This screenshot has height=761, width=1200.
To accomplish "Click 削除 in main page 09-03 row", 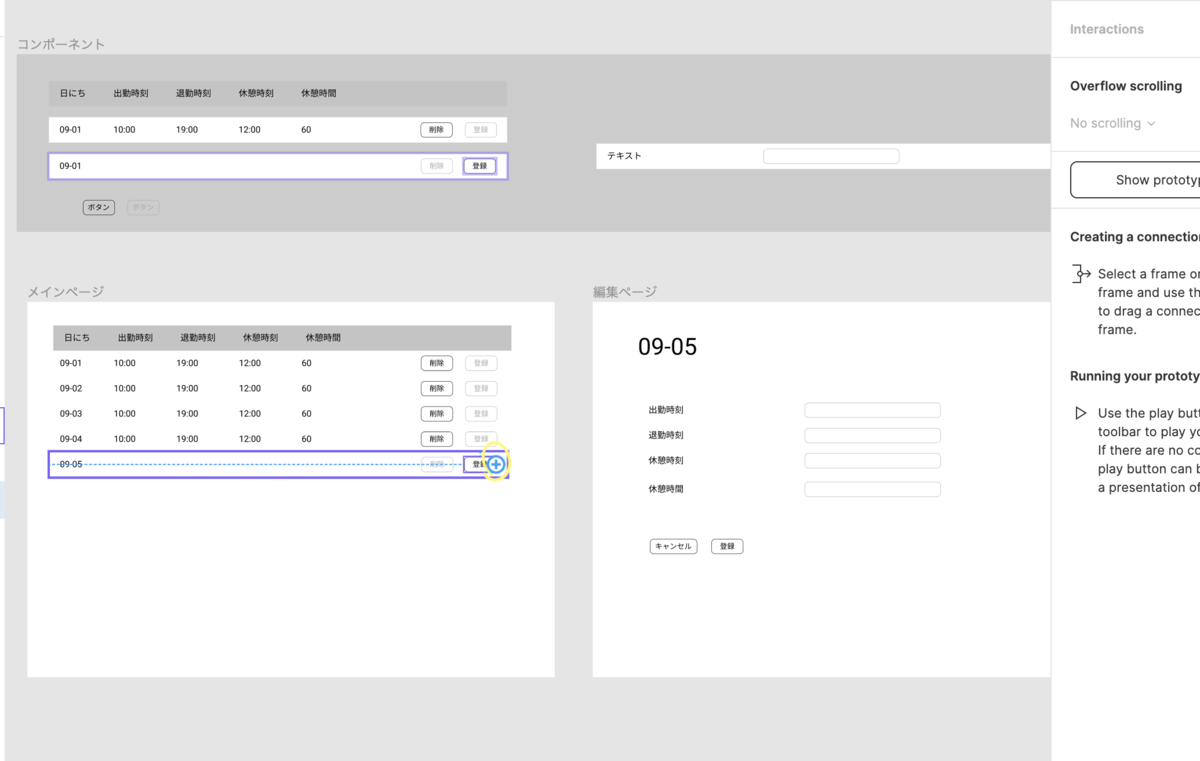I will [436, 414].
